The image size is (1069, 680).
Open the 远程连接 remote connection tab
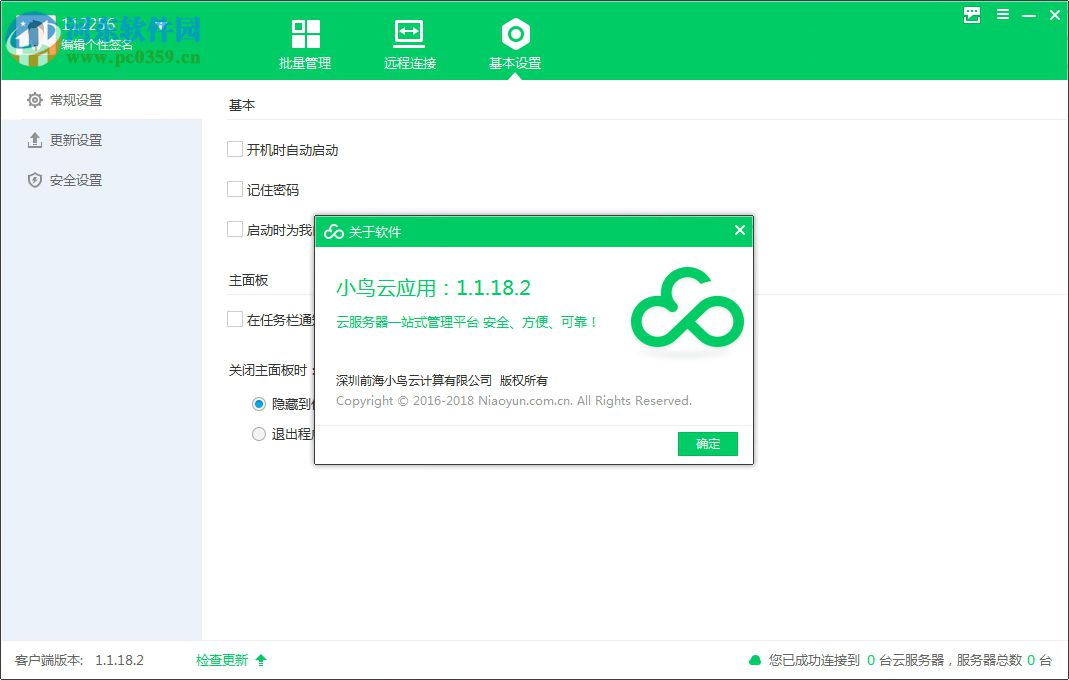(x=409, y=44)
